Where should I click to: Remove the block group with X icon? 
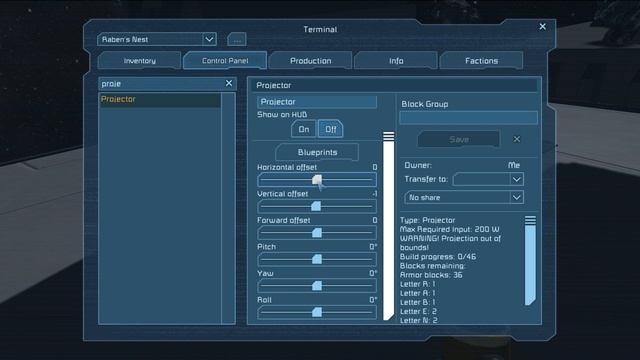click(517, 139)
